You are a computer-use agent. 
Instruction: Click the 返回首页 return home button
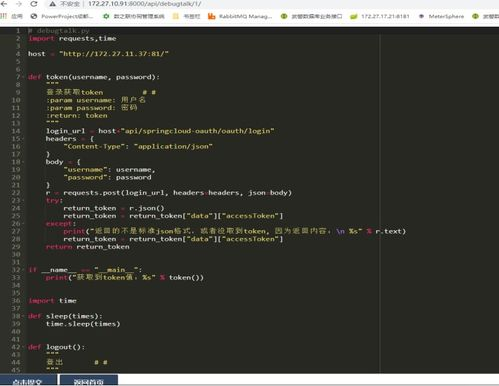click(89, 380)
